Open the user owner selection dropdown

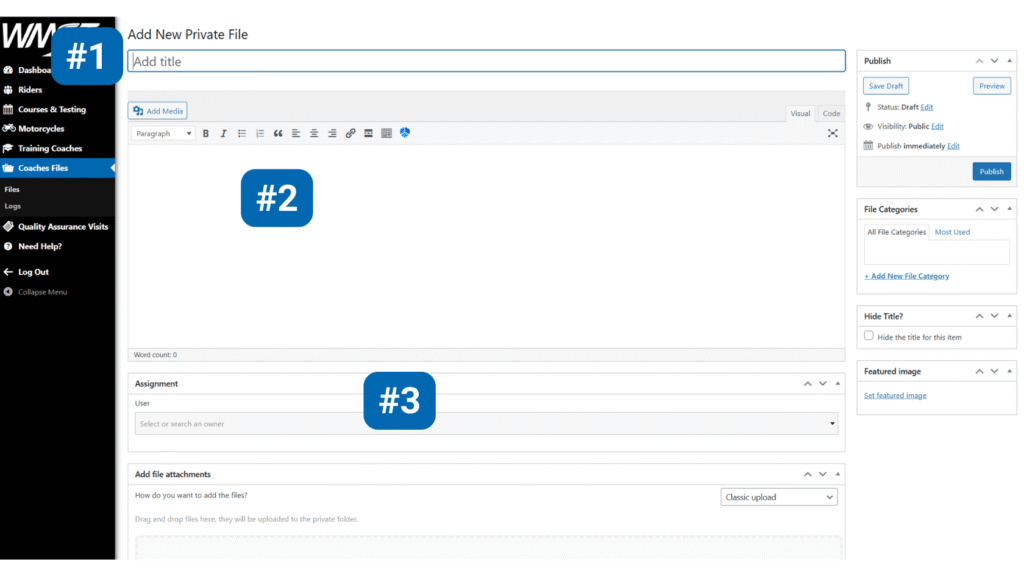coord(486,424)
